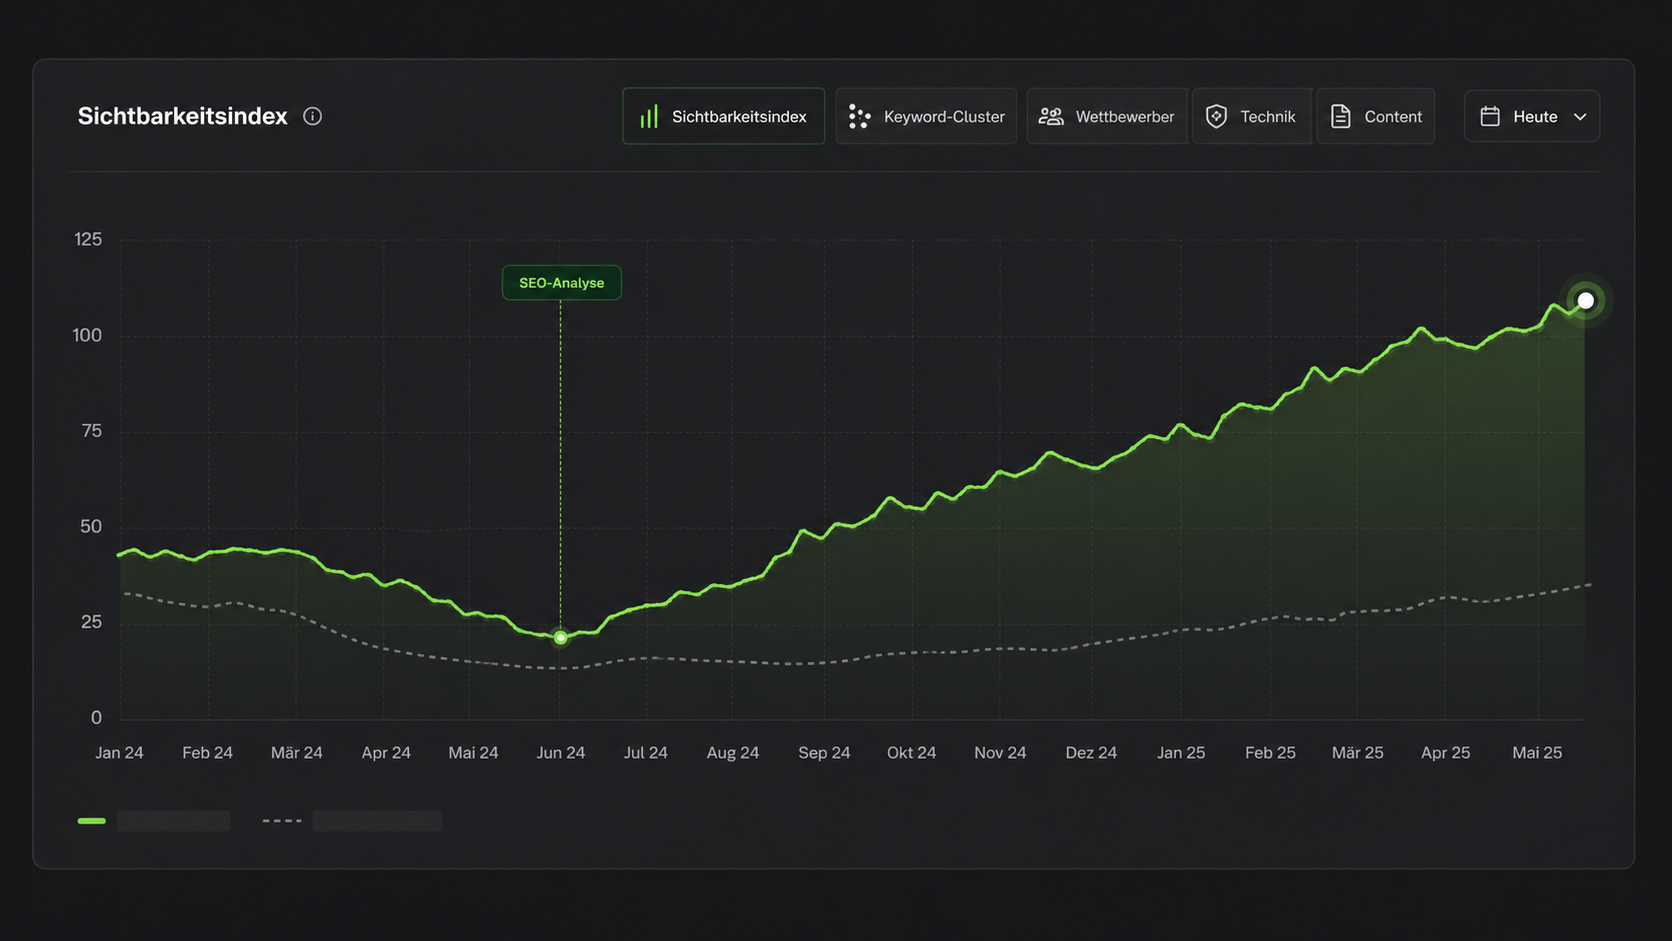Click the info icon beside the Sichtbarkeitsindex title
The width and height of the screenshot is (1672, 941).
pos(312,116)
